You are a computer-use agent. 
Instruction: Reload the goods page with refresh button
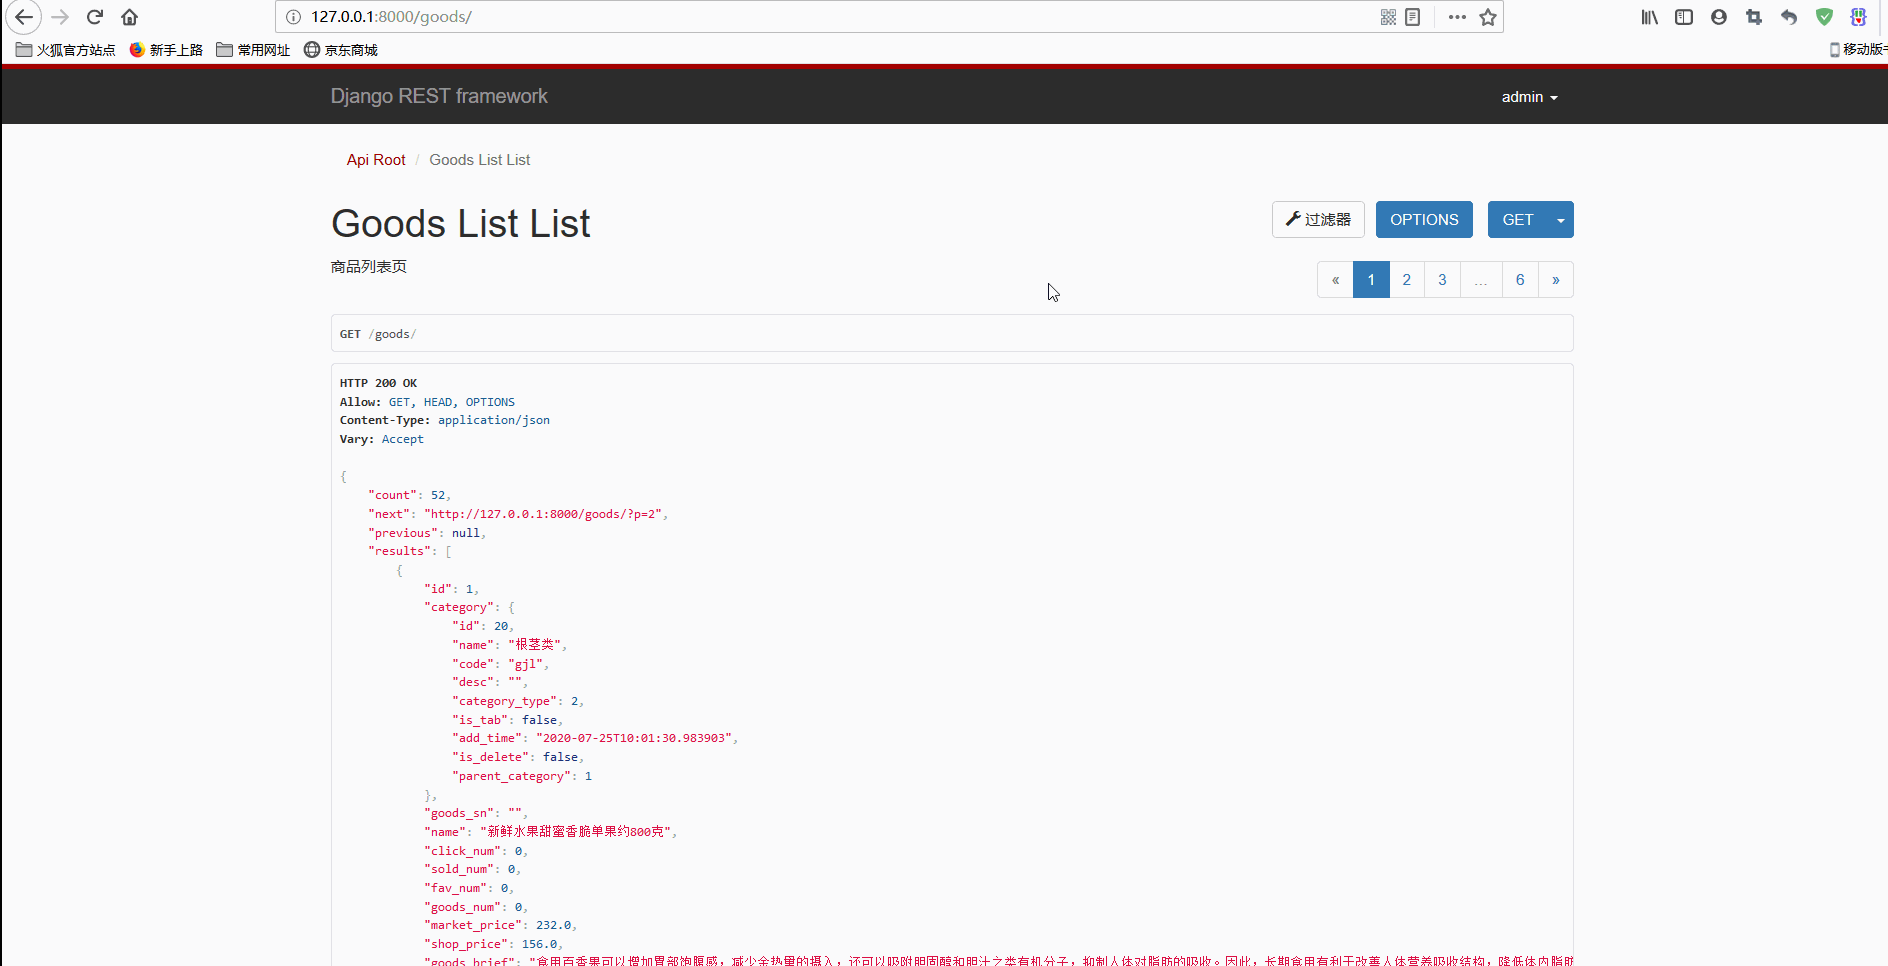[94, 17]
